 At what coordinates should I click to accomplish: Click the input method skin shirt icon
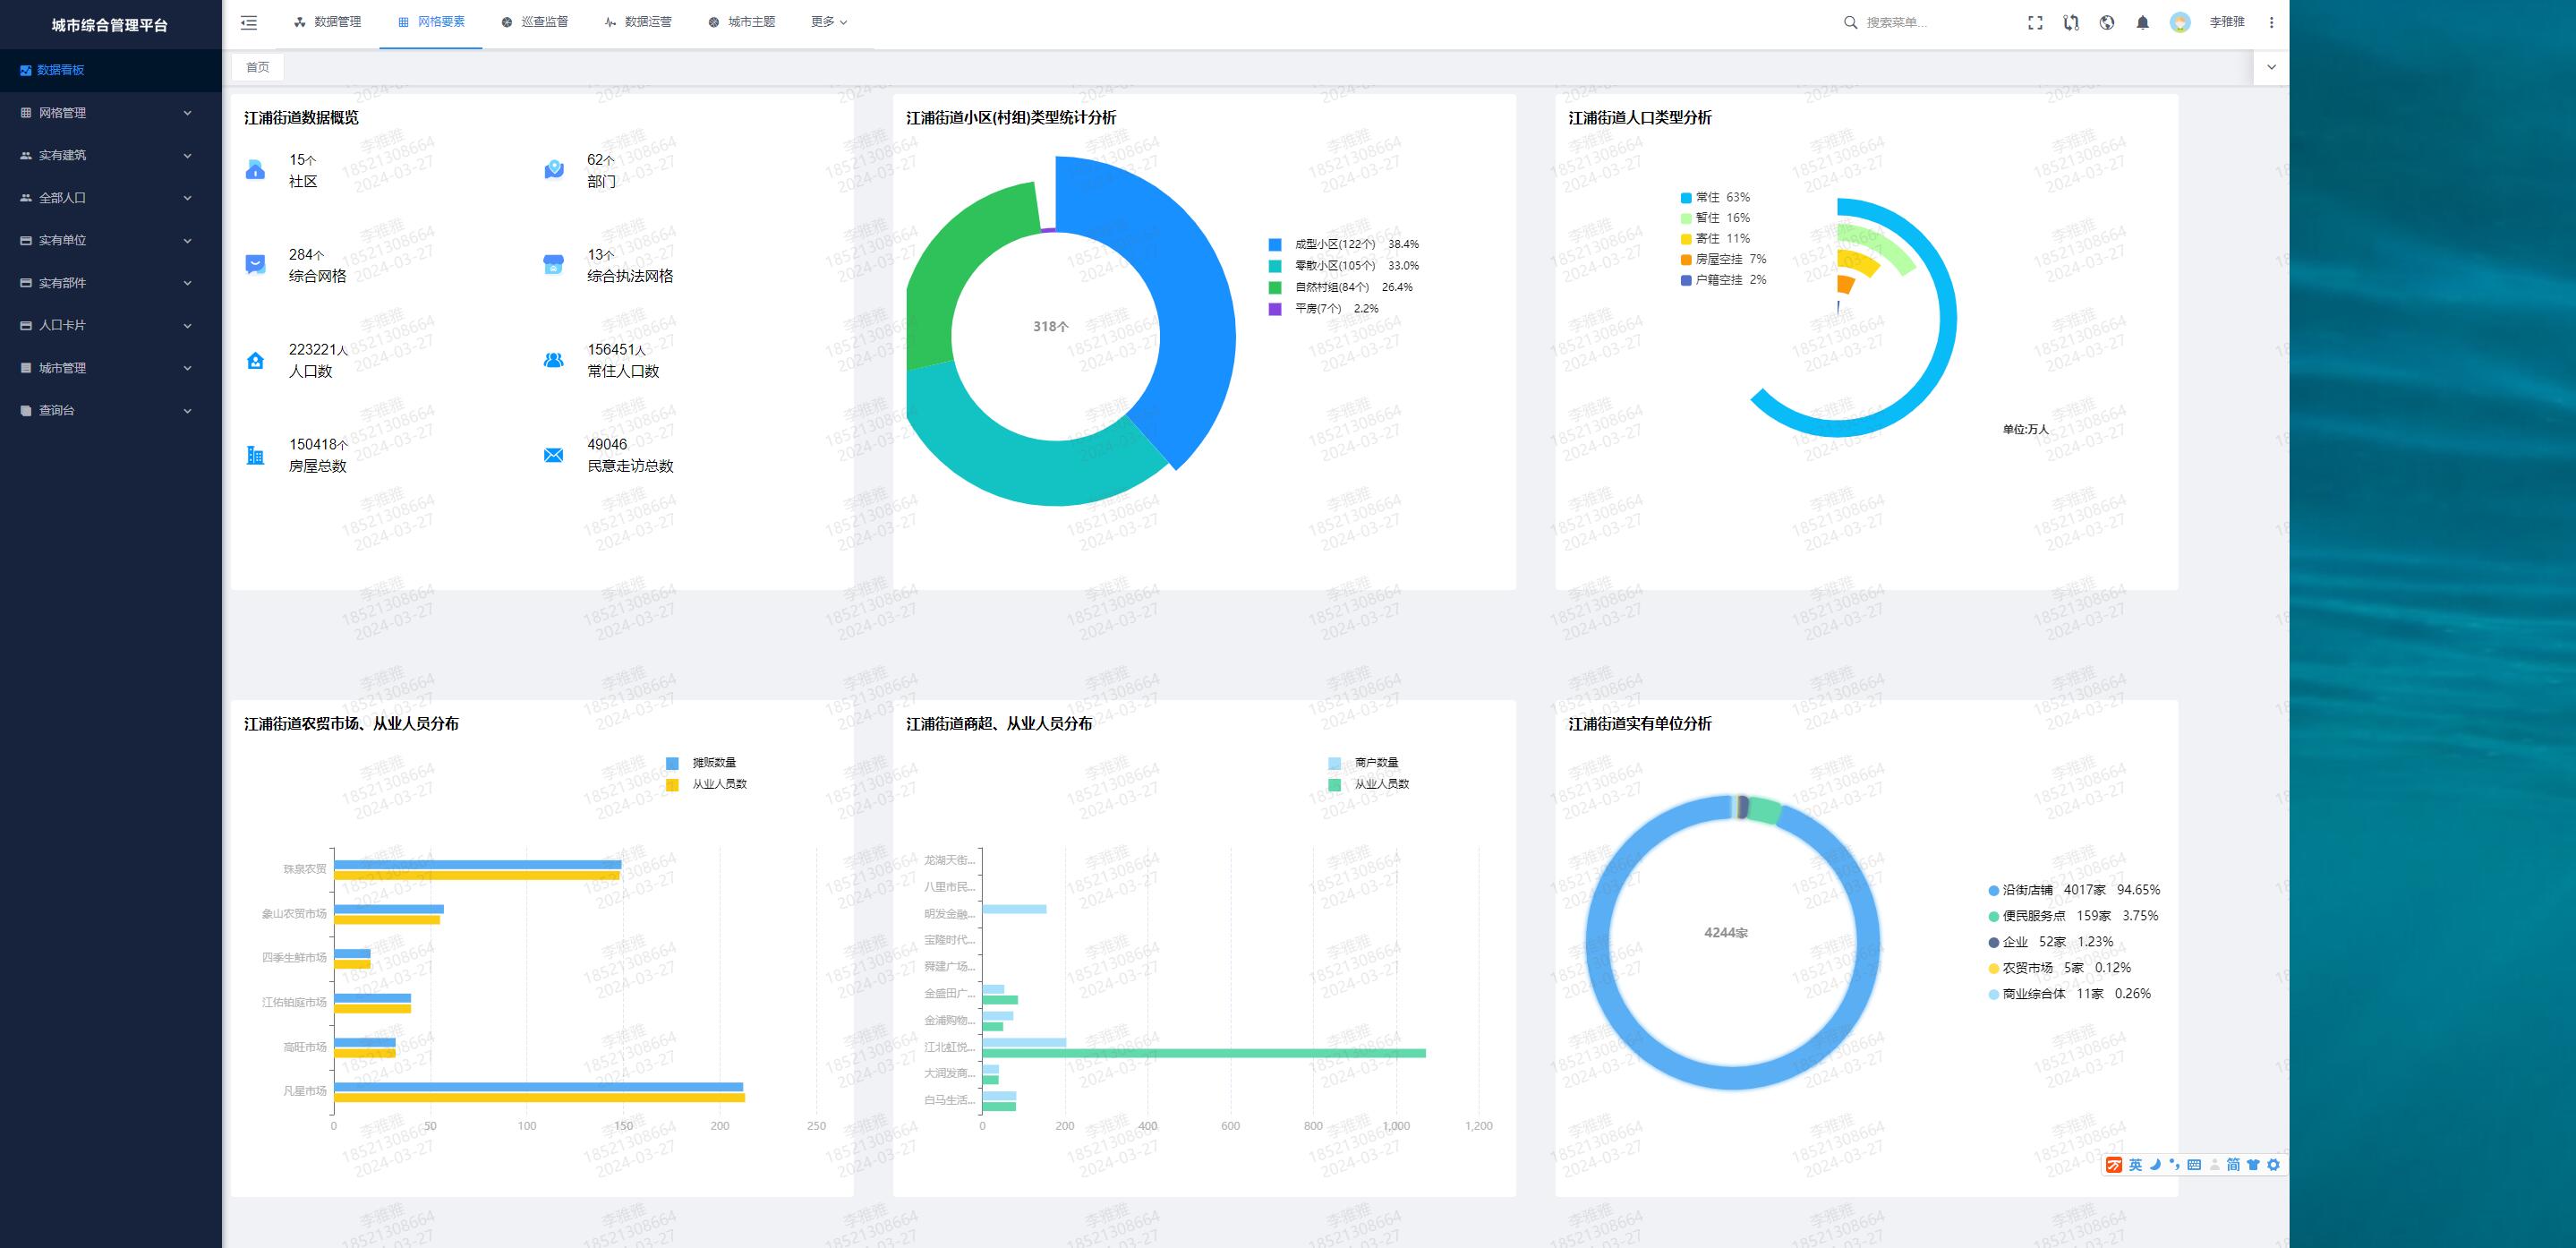(2253, 1165)
